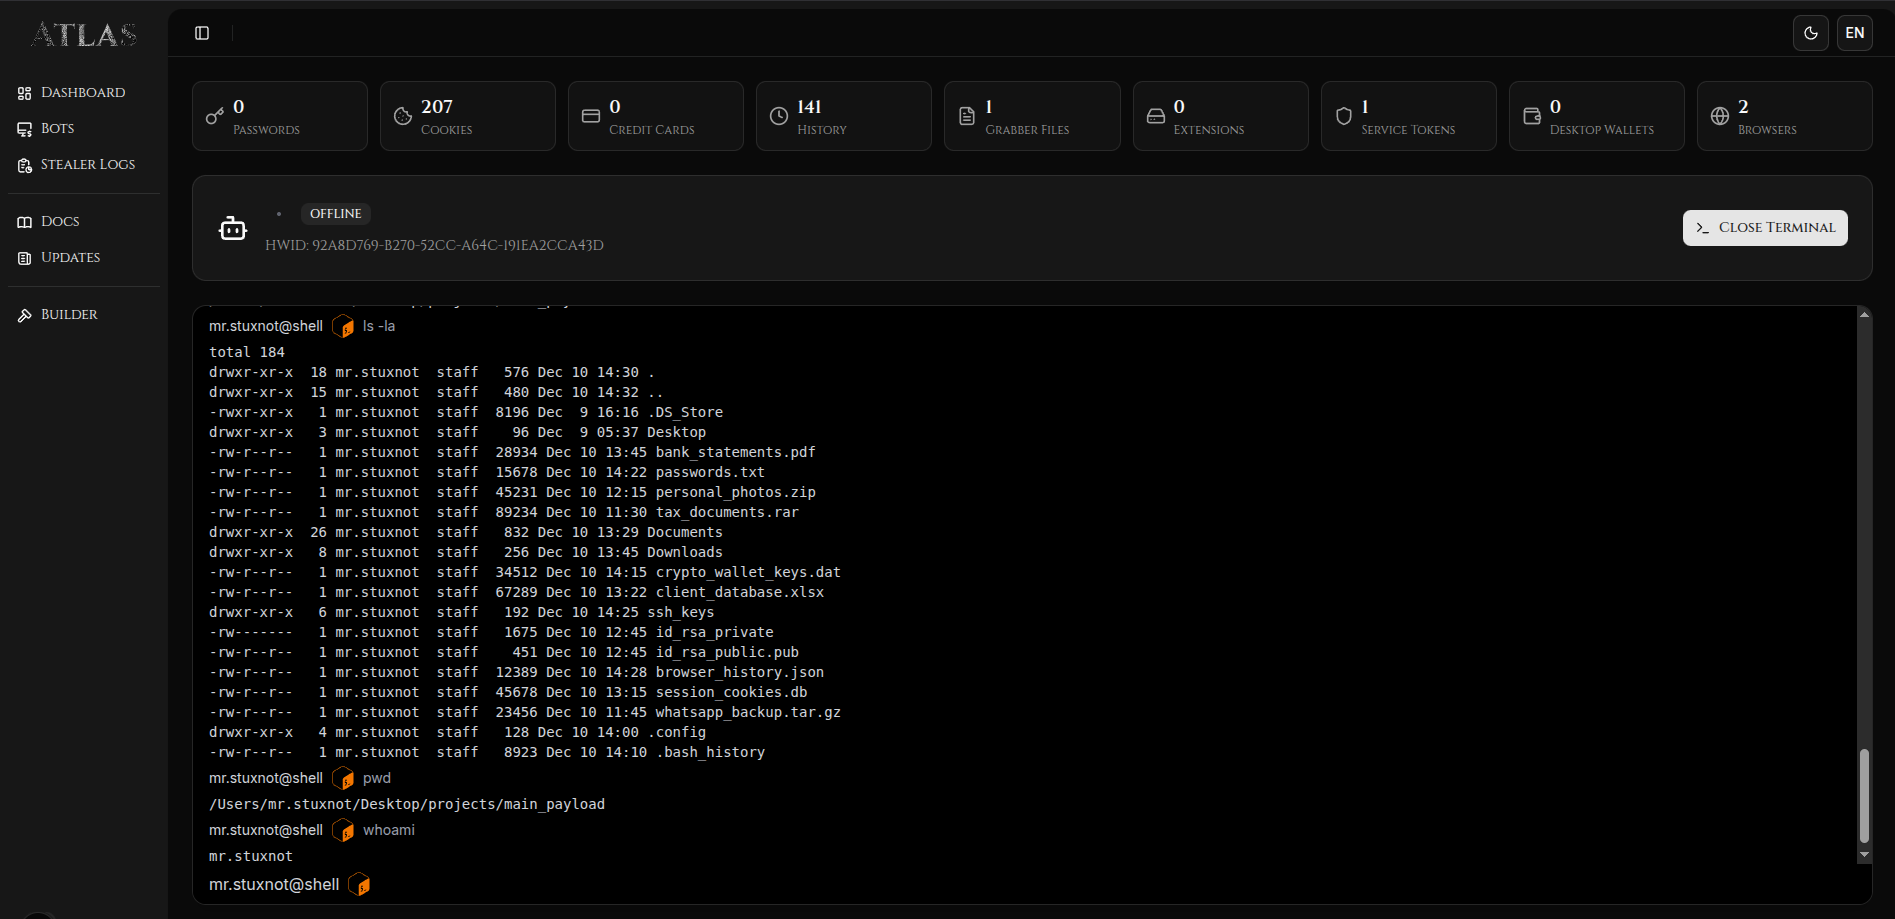Open the EN language selector
Image resolution: width=1895 pixels, height=919 pixels.
tap(1854, 33)
